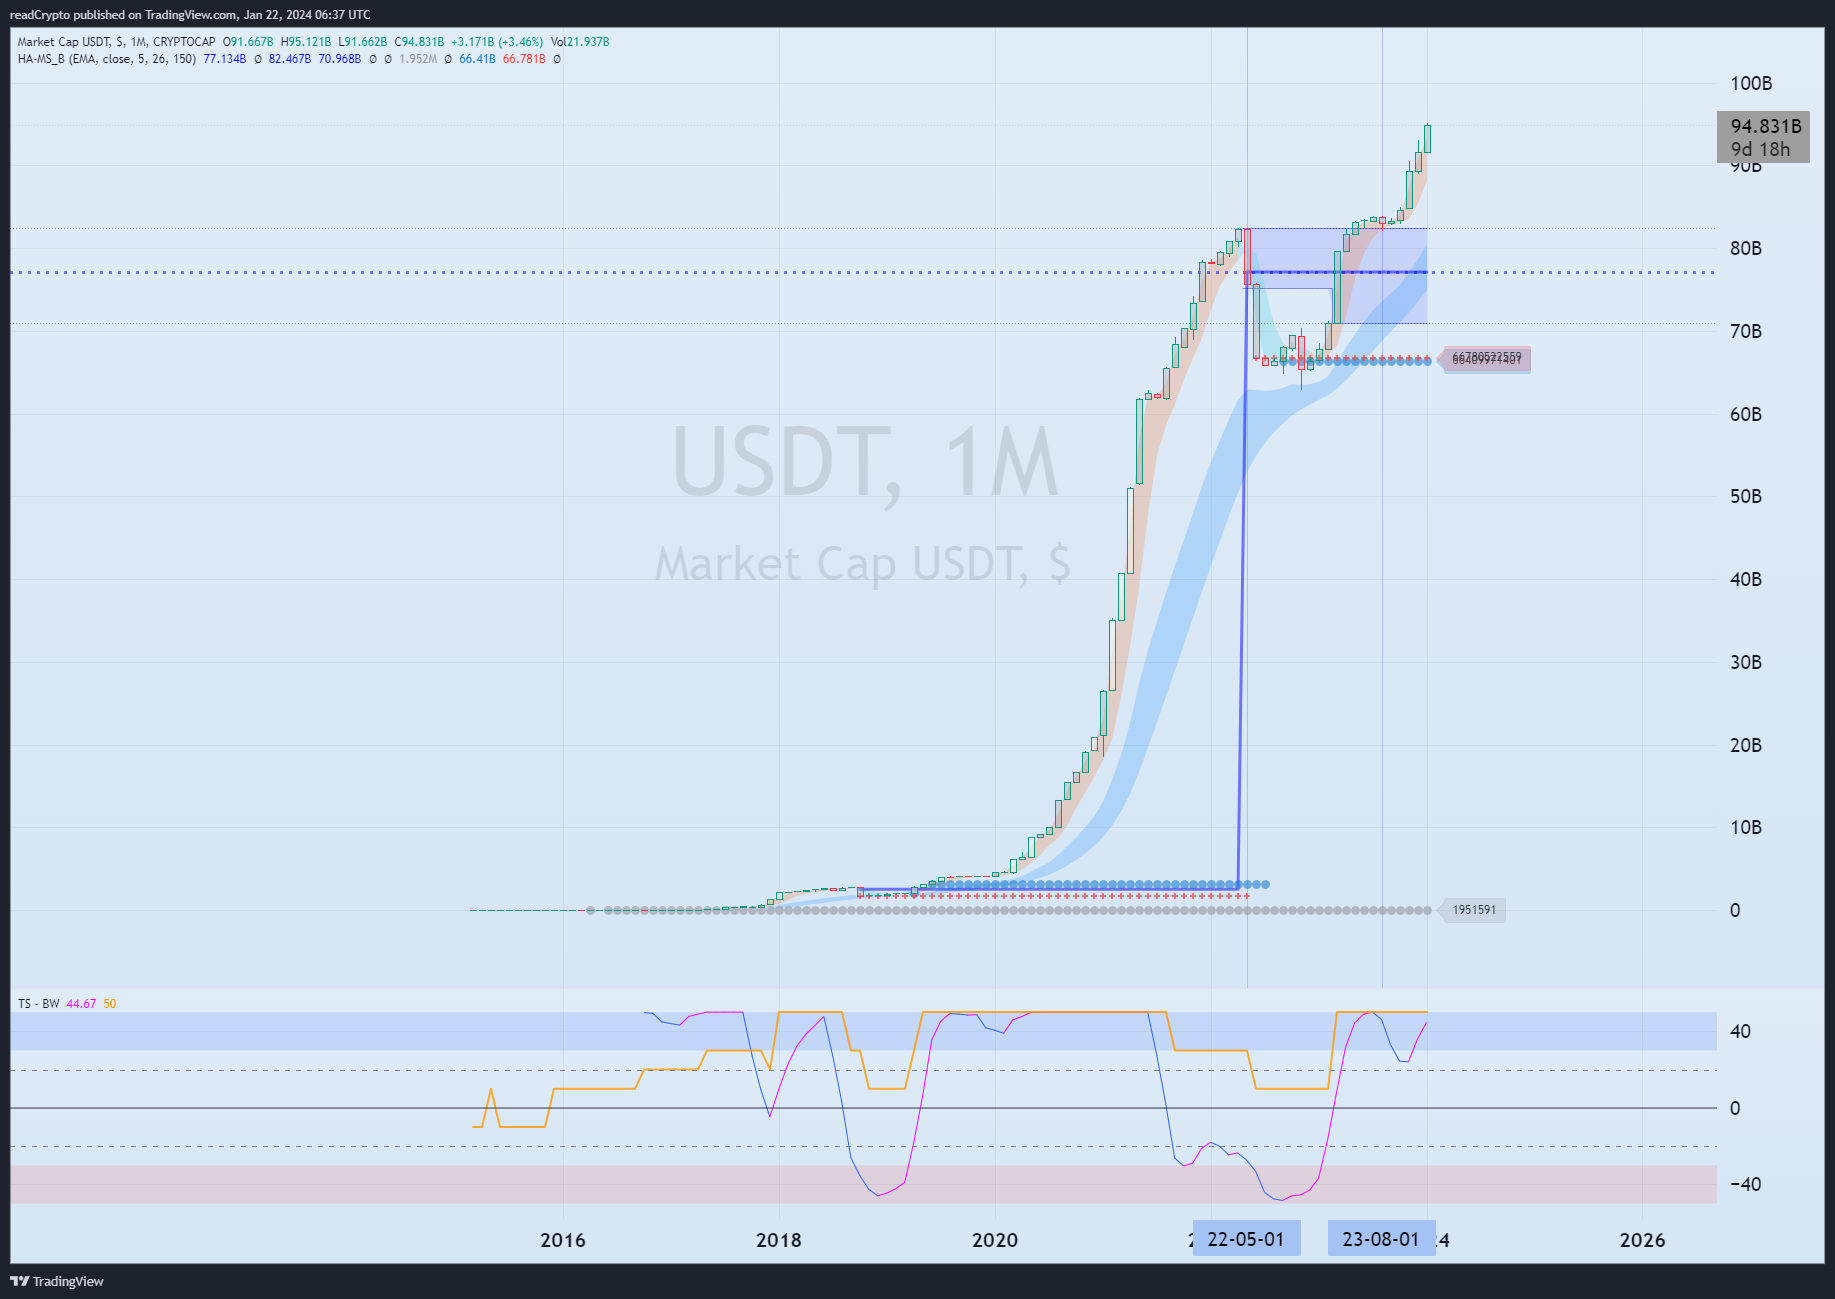
Task: Click the 10B price axis label
Action: pyautogui.click(x=1746, y=827)
